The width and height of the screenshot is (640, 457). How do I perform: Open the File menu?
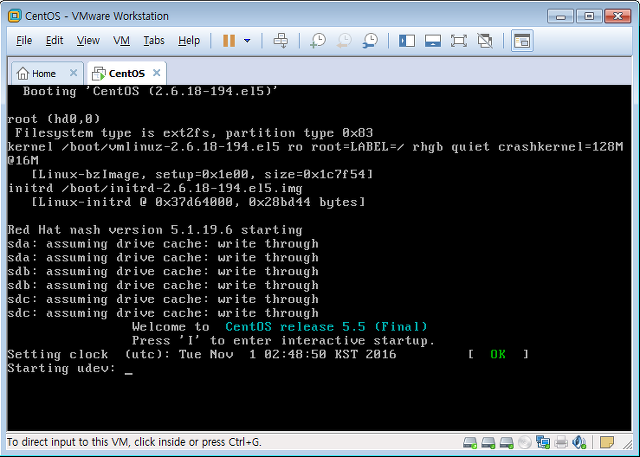point(24,40)
